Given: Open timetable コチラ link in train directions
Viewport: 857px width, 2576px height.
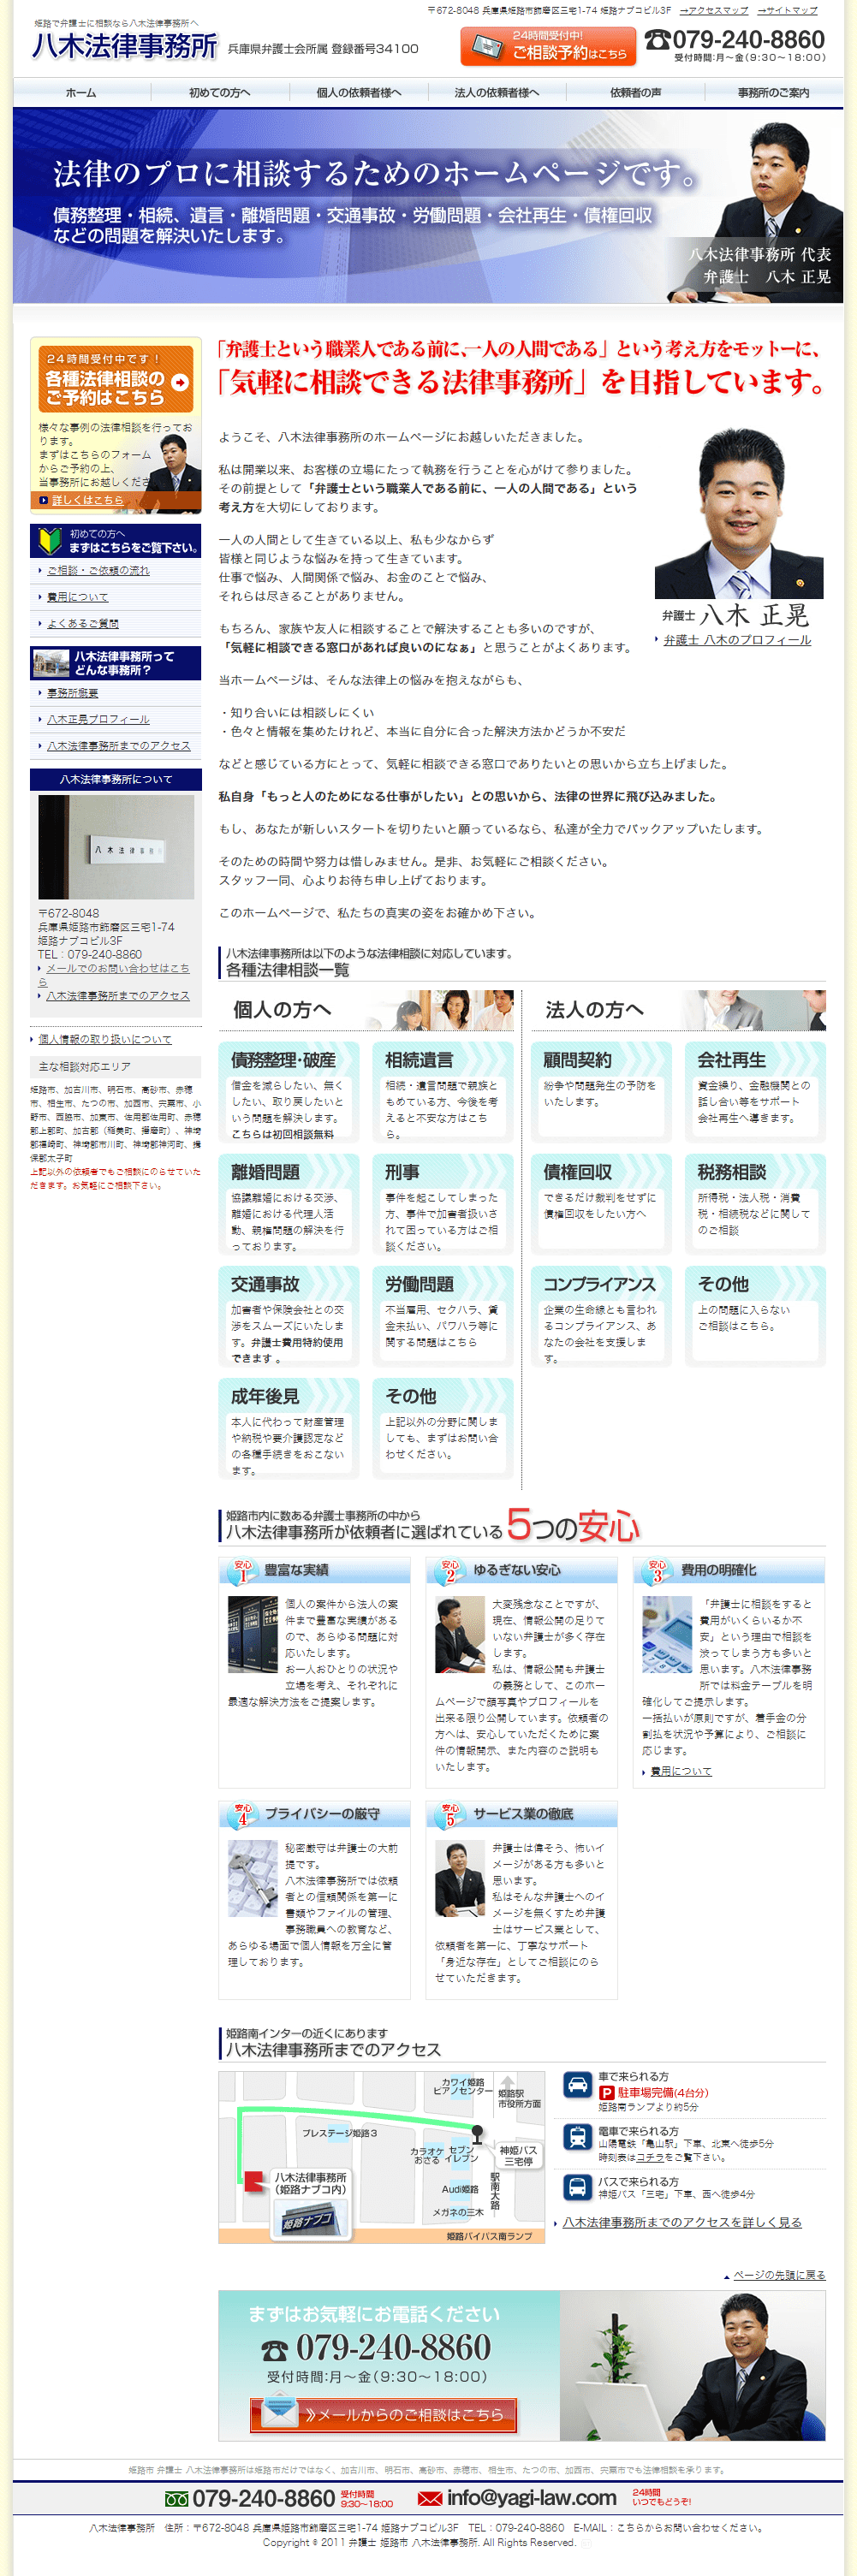Looking at the screenshot, I should click(x=650, y=2157).
